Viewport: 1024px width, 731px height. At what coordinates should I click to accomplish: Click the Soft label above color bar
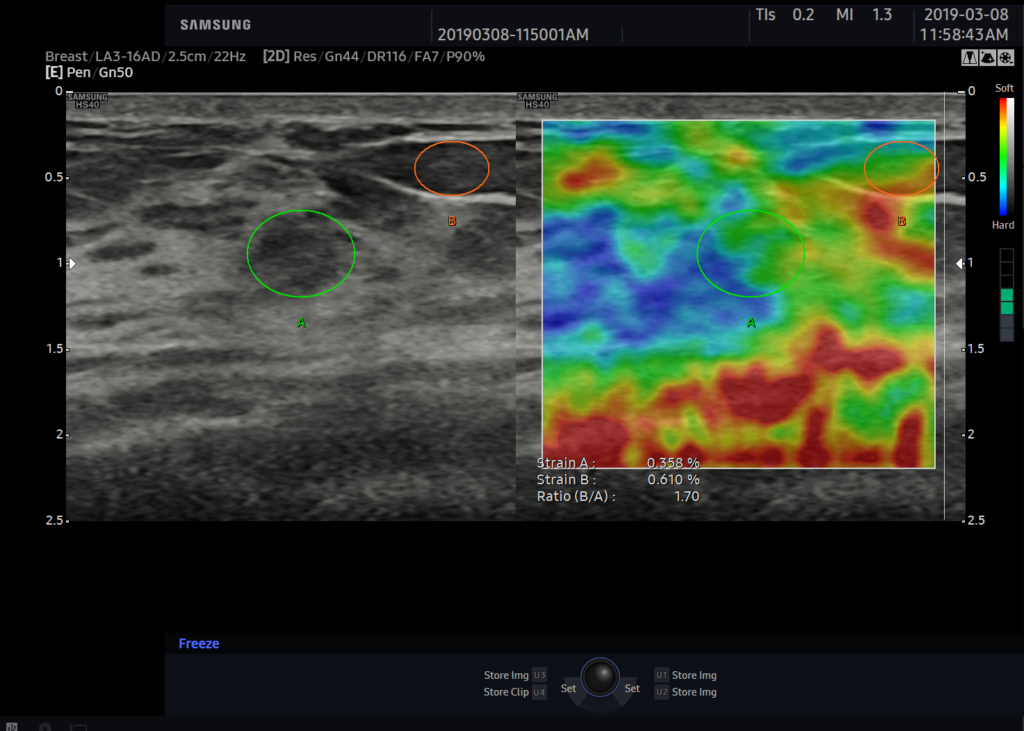click(1004, 88)
